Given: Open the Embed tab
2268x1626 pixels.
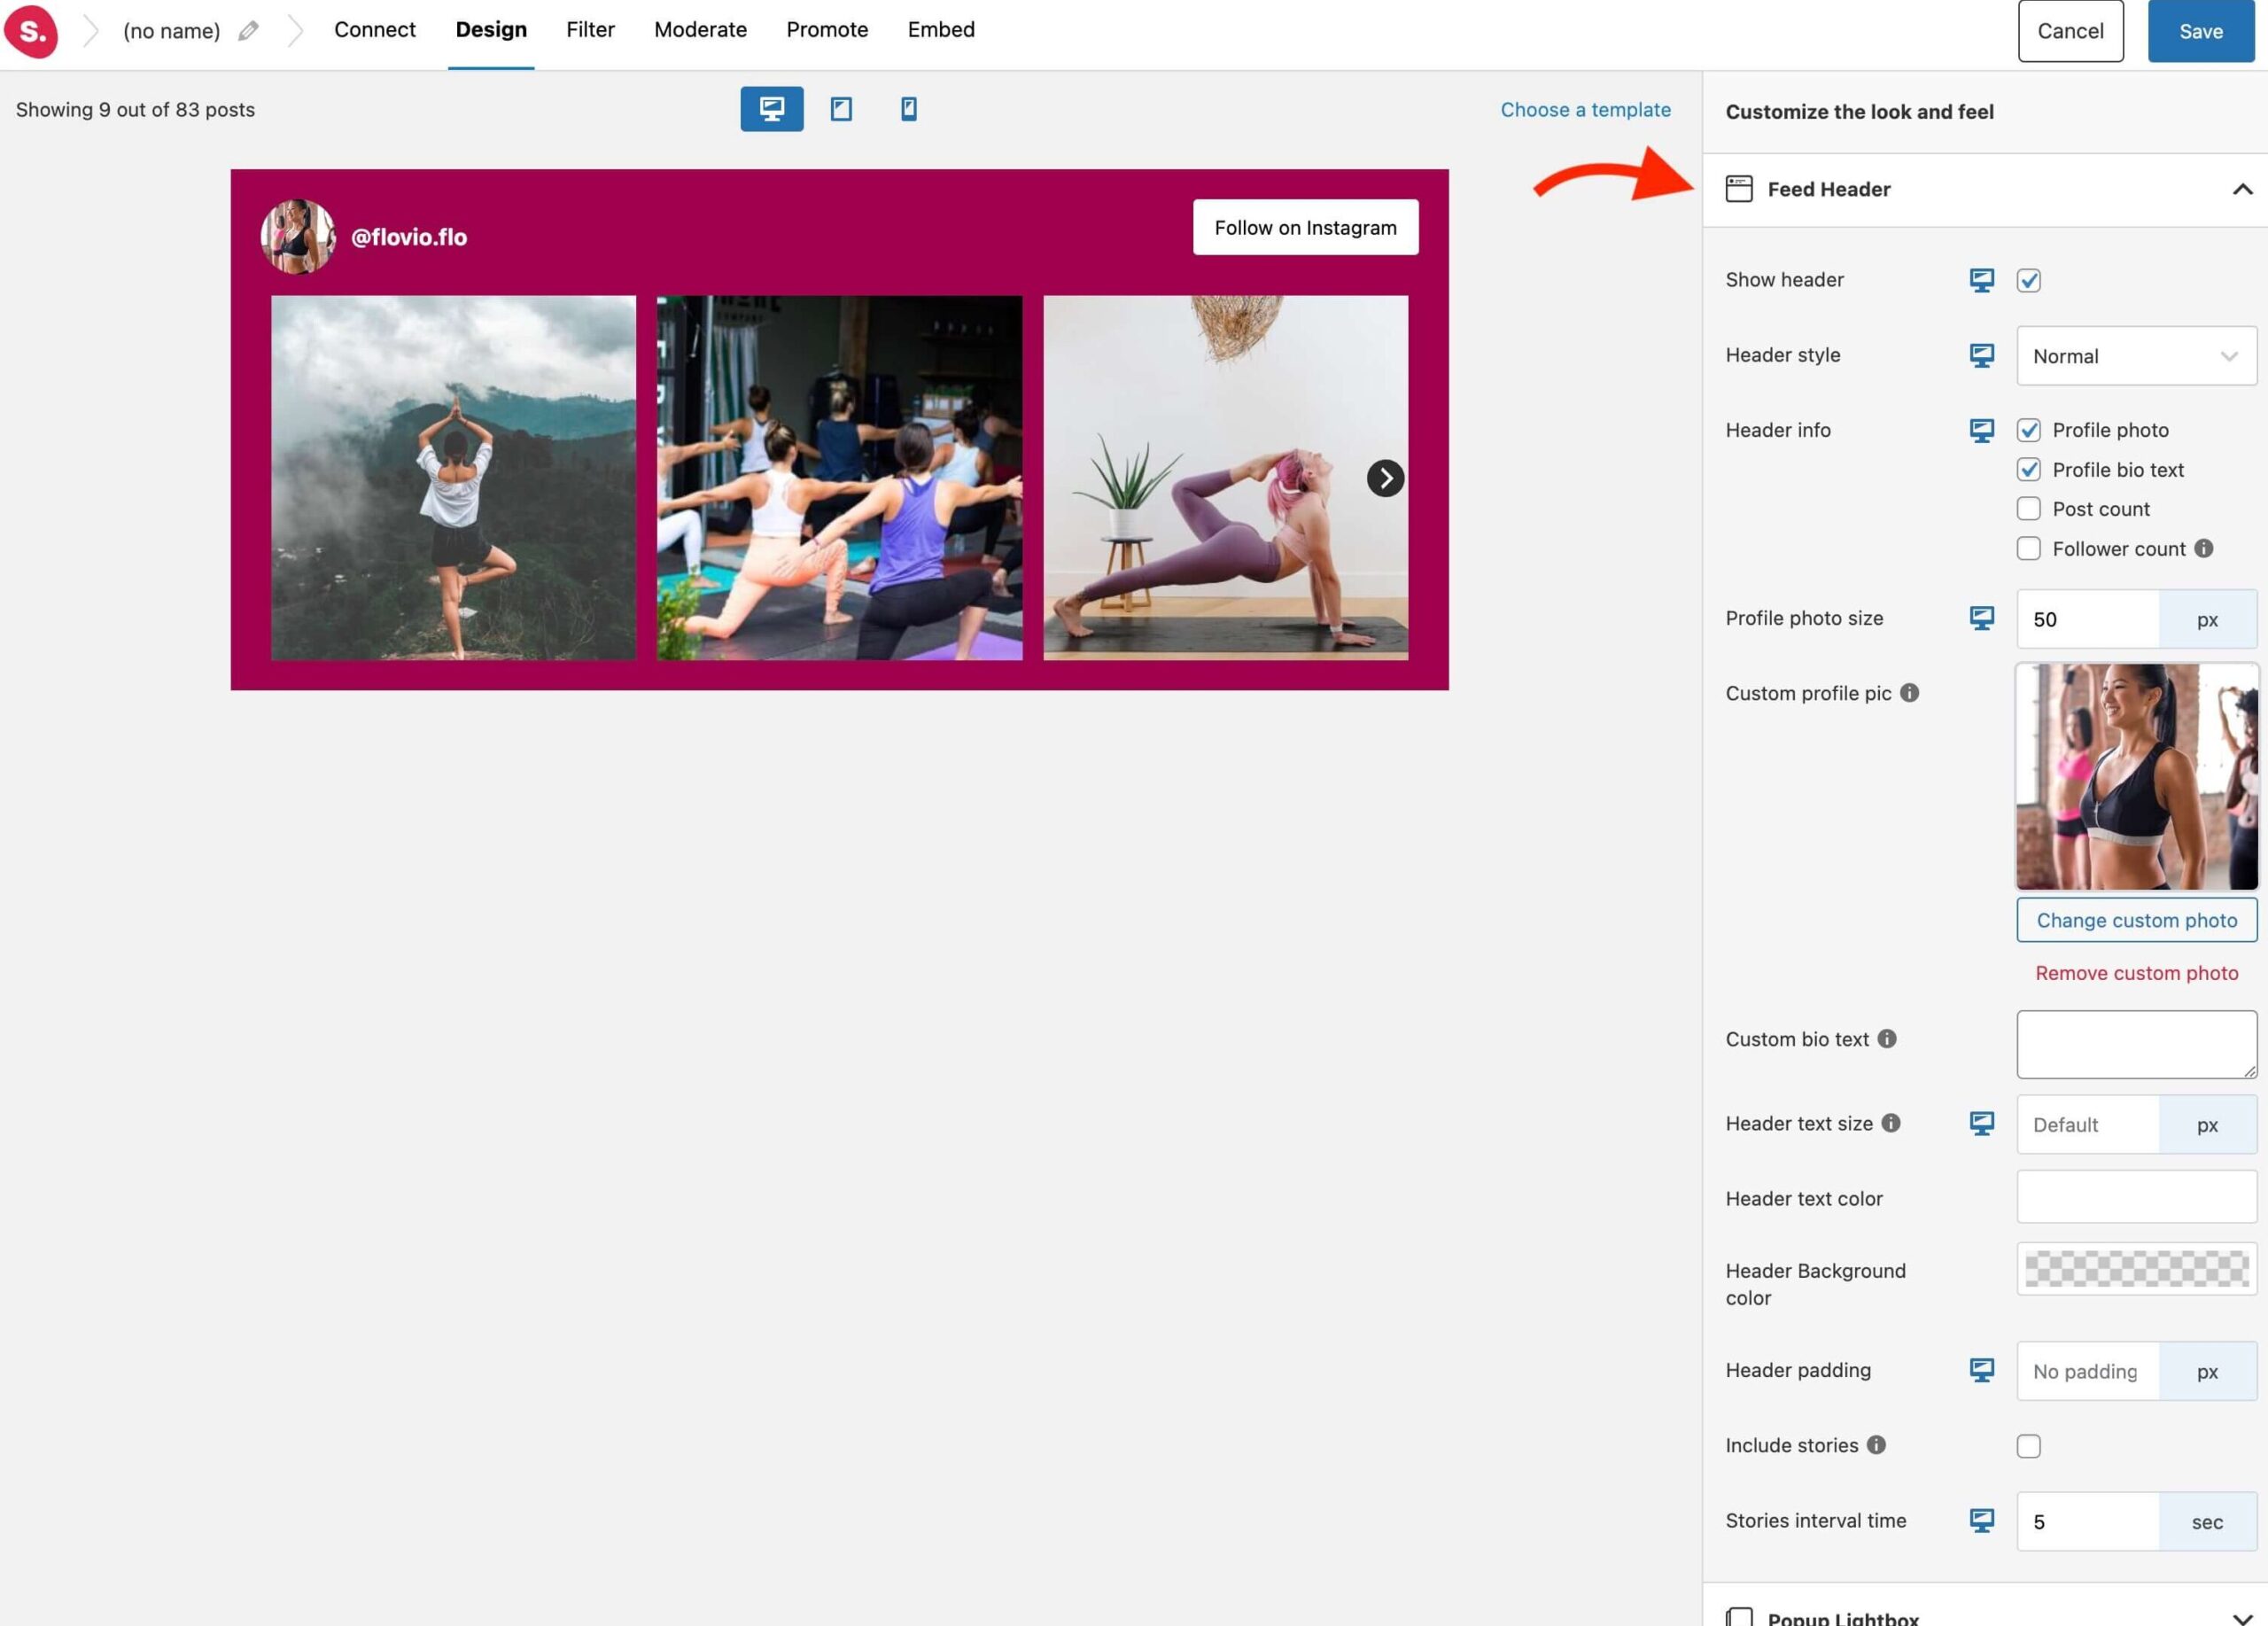Looking at the screenshot, I should pyautogui.click(x=941, y=30).
